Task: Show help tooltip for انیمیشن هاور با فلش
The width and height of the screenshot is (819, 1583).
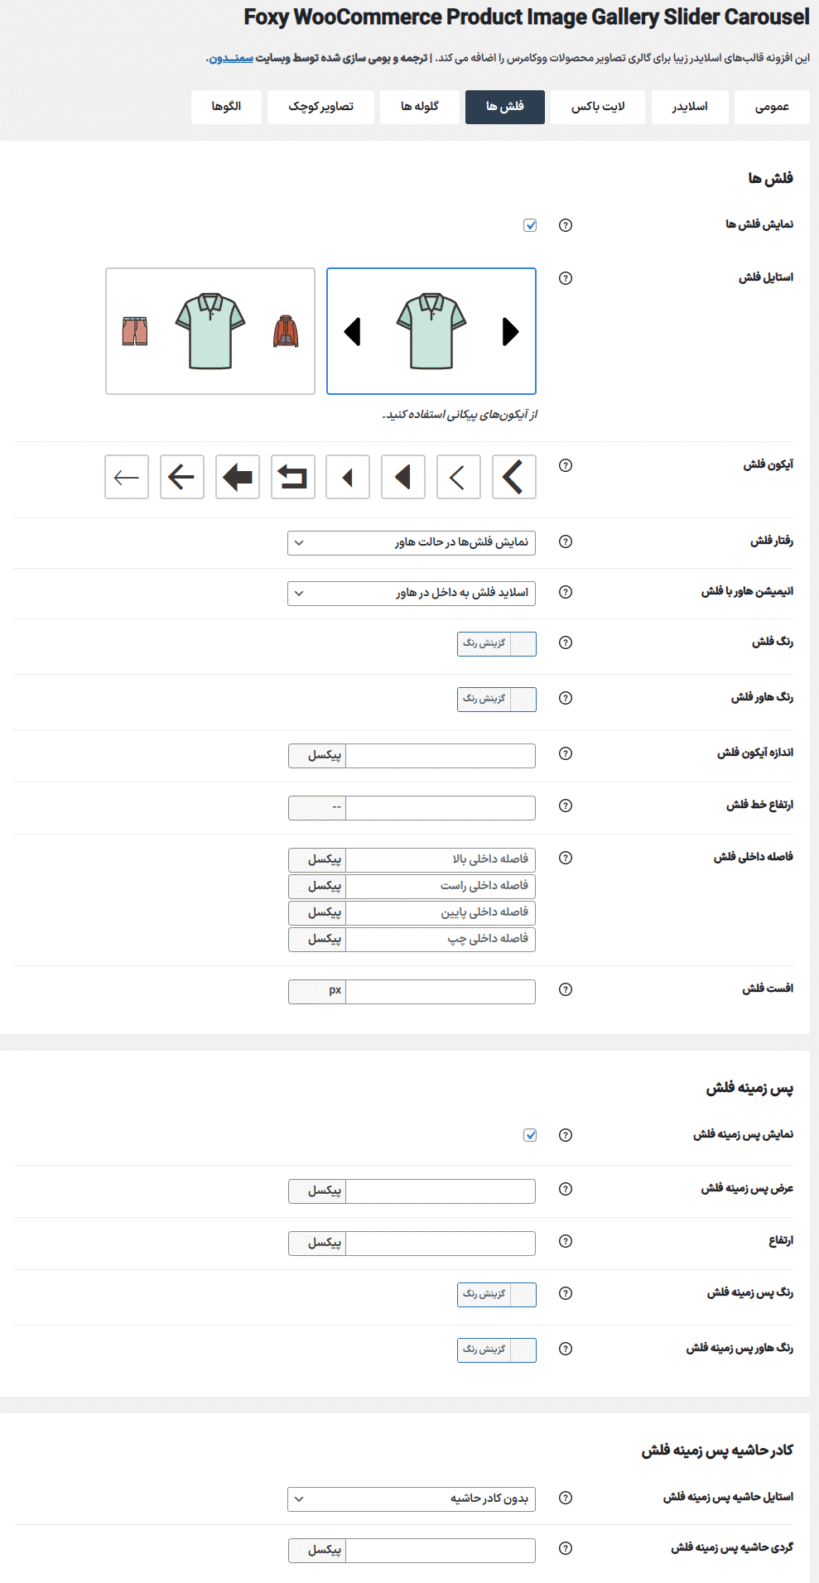Action: [x=565, y=592]
